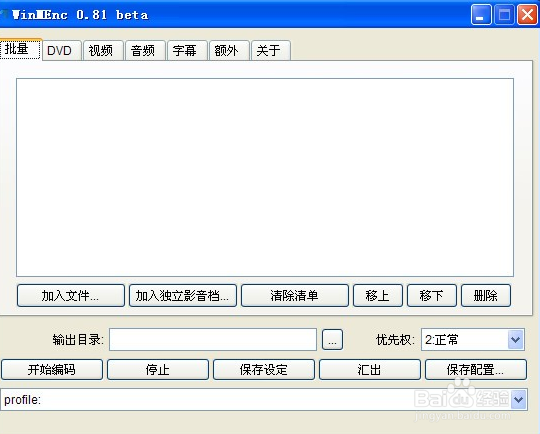The image size is (540, 434).
Task: Click the 输出目录 text field
Action: coord(213,340)
